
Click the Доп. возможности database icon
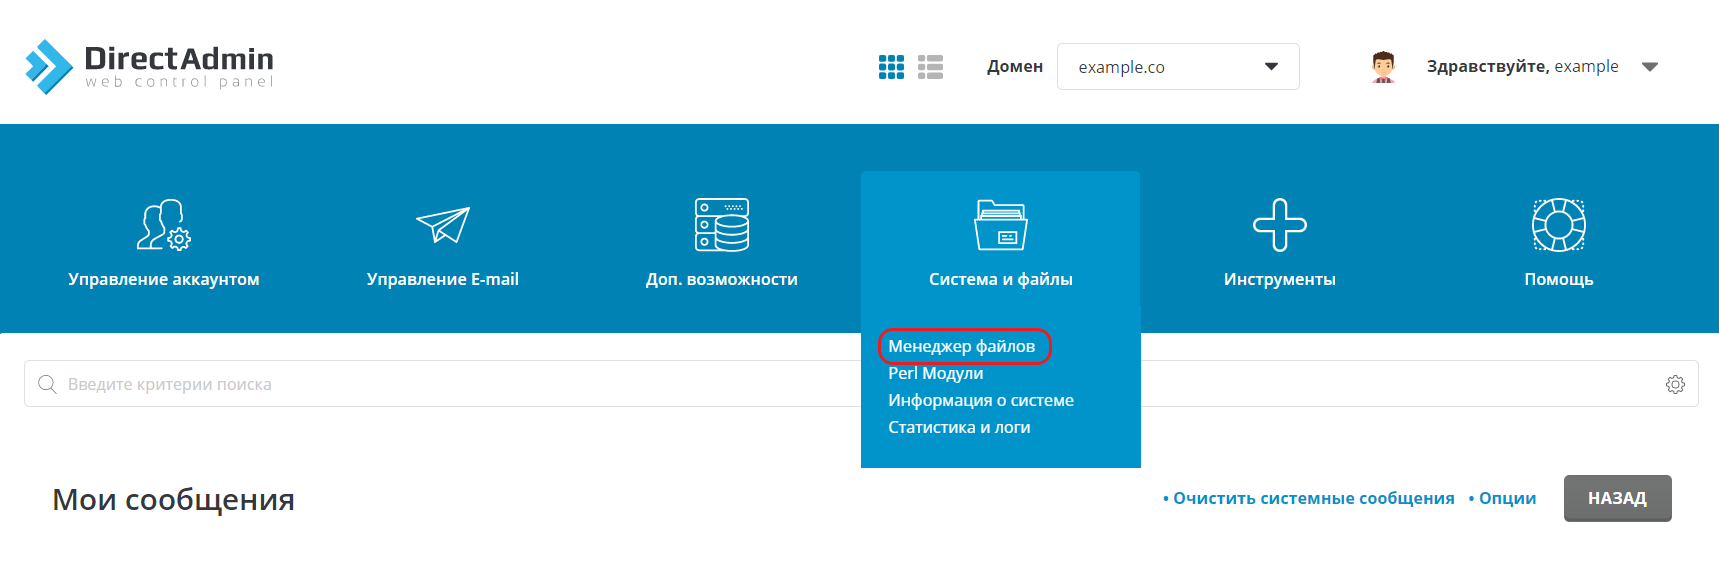[722, 225]
